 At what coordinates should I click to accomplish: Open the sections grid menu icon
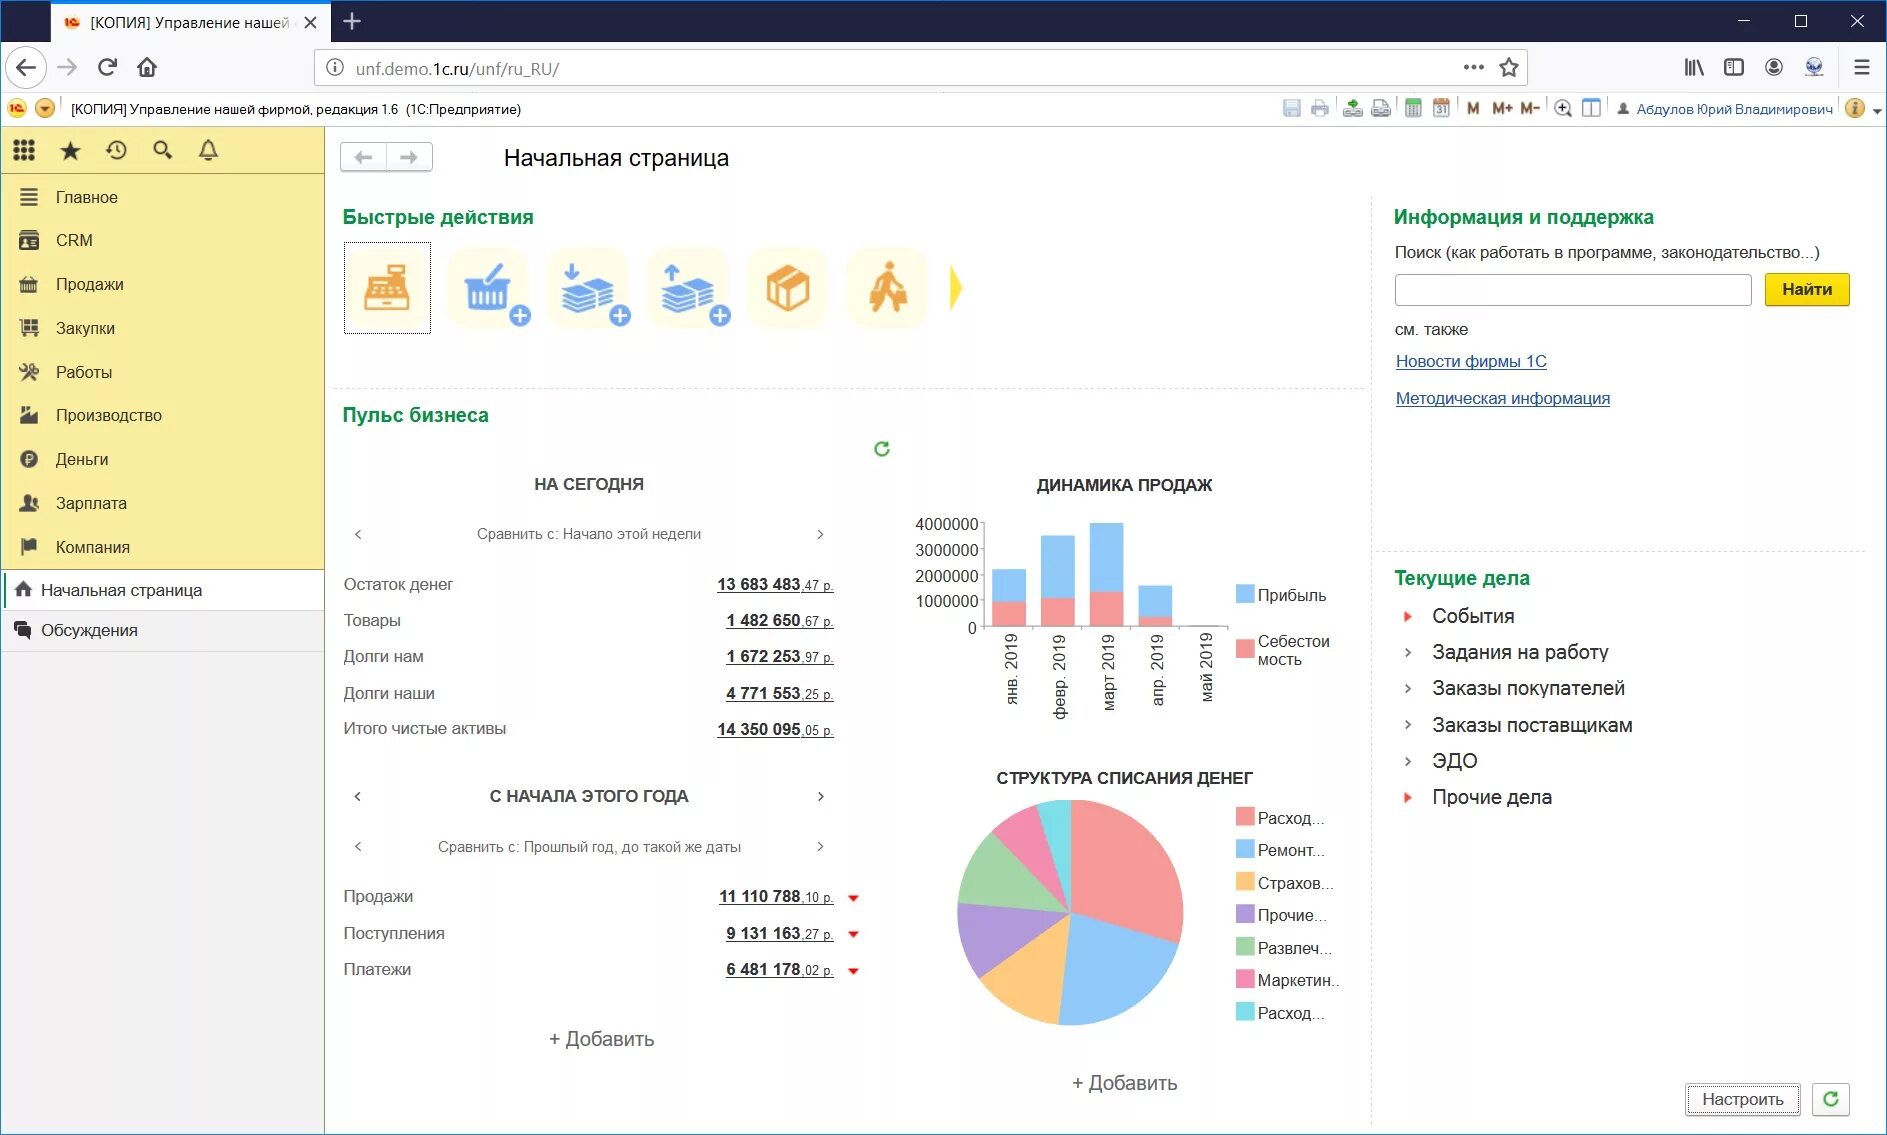[x=24, y=150]
